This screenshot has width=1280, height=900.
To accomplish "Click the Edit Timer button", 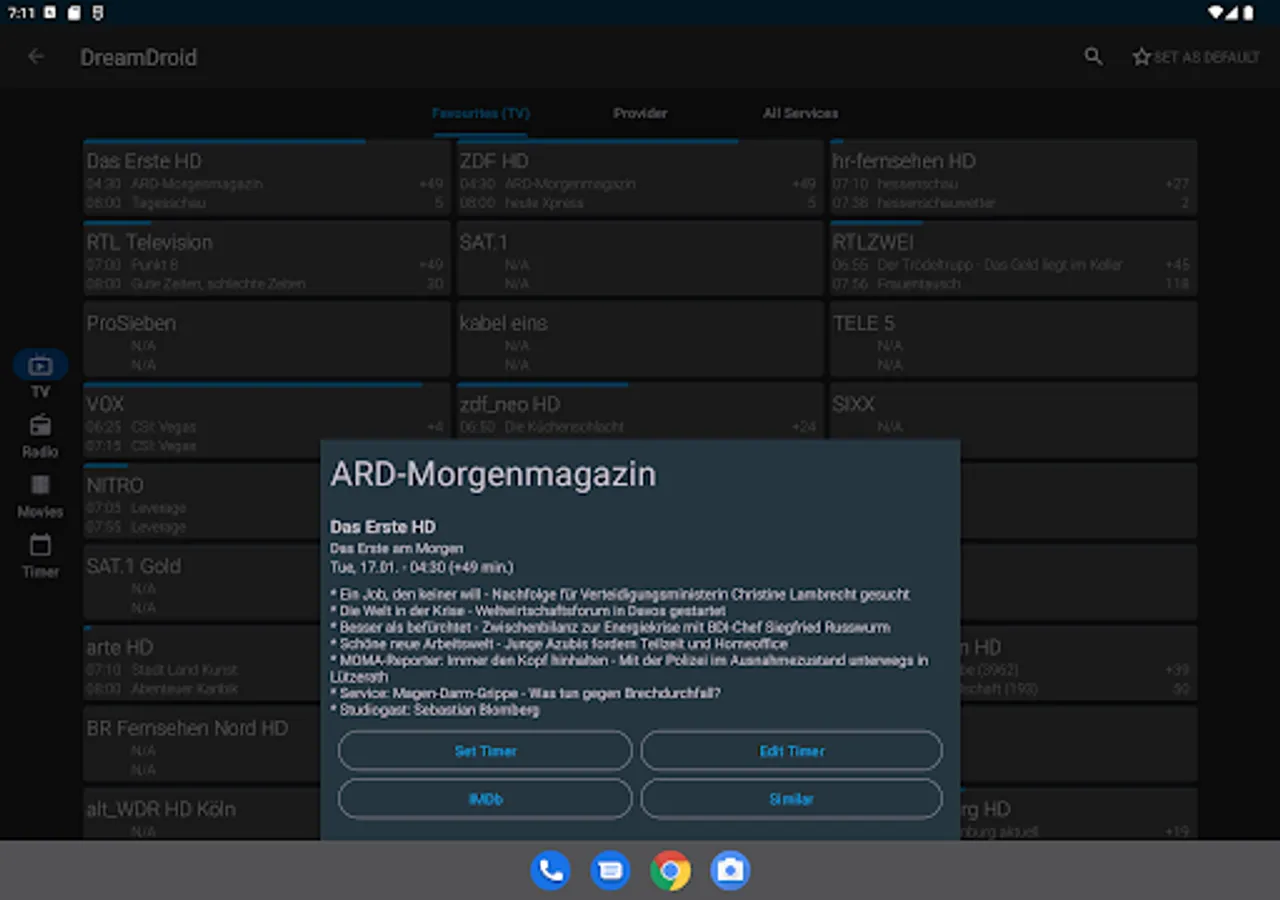I will (792, 751).
